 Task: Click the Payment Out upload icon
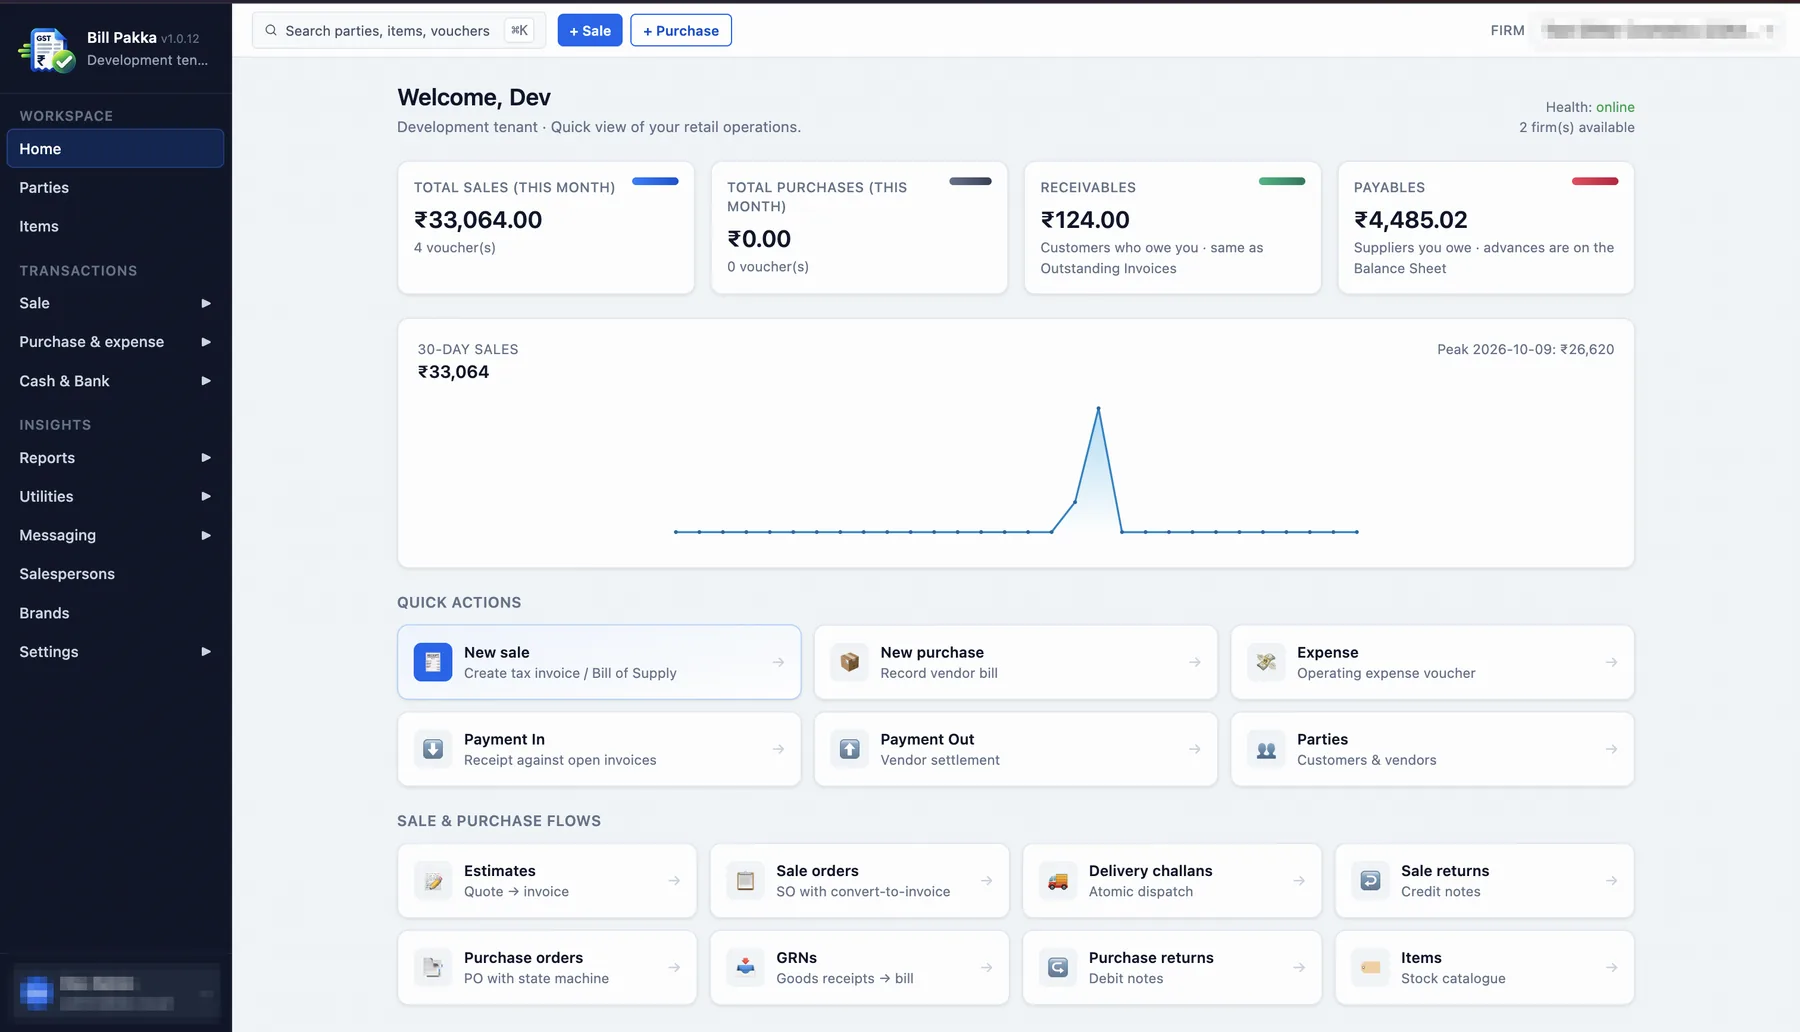849,749
